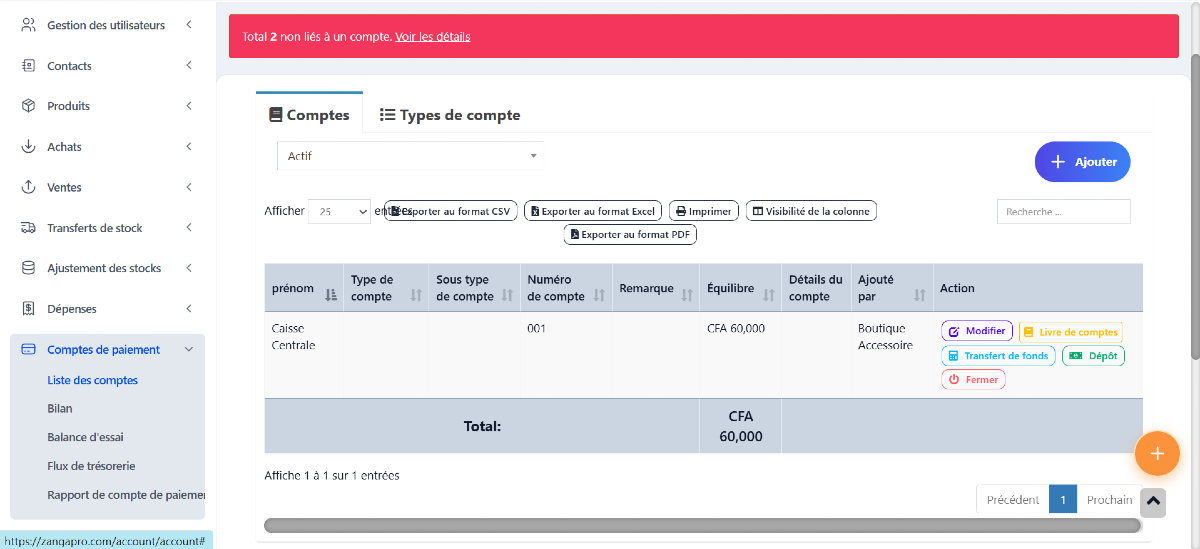Switch to the Comptes tab
The image size is (1200, 549).
[x=309, y=115]
